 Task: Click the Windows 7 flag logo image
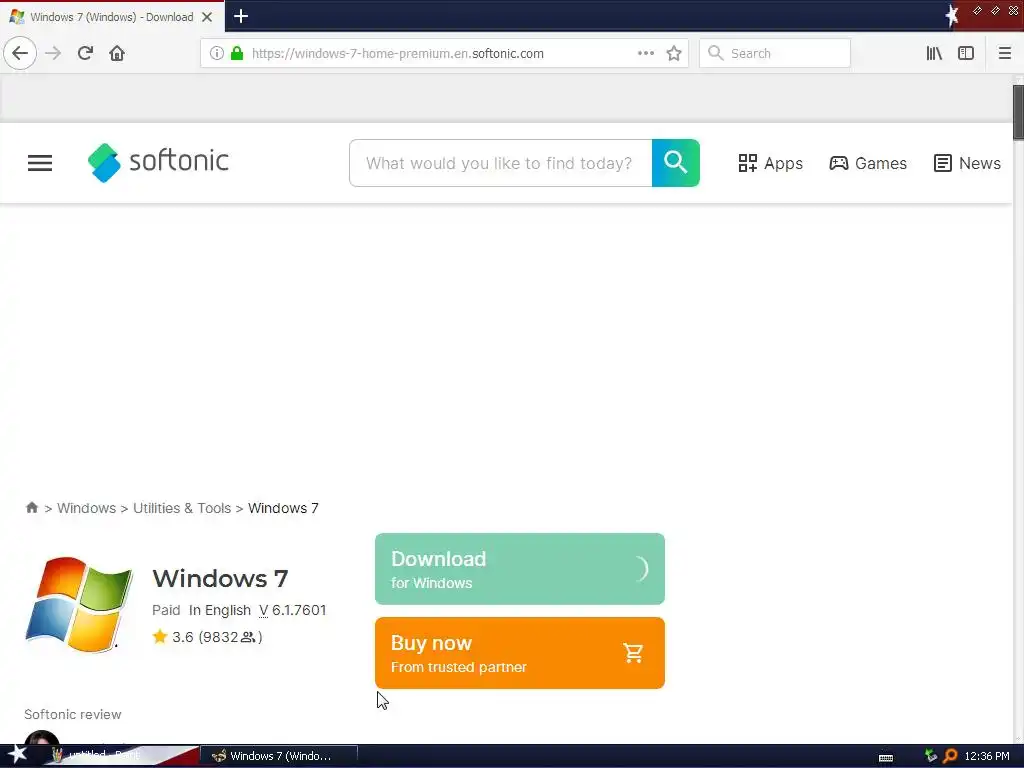tap(79, 604)
